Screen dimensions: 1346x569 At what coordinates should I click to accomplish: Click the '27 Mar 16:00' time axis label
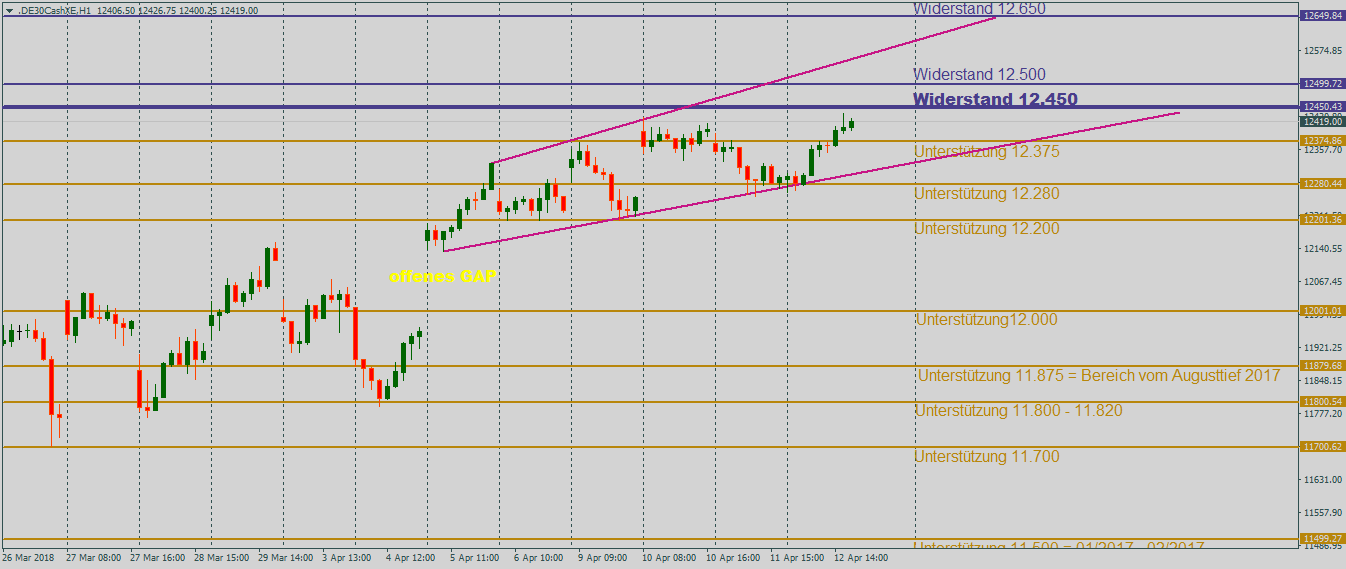(158, 557)
